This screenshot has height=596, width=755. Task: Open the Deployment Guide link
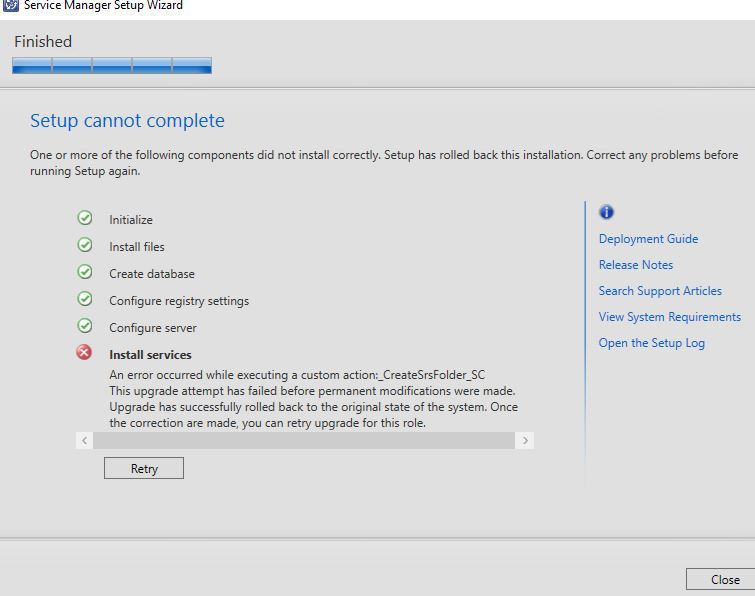648,239
